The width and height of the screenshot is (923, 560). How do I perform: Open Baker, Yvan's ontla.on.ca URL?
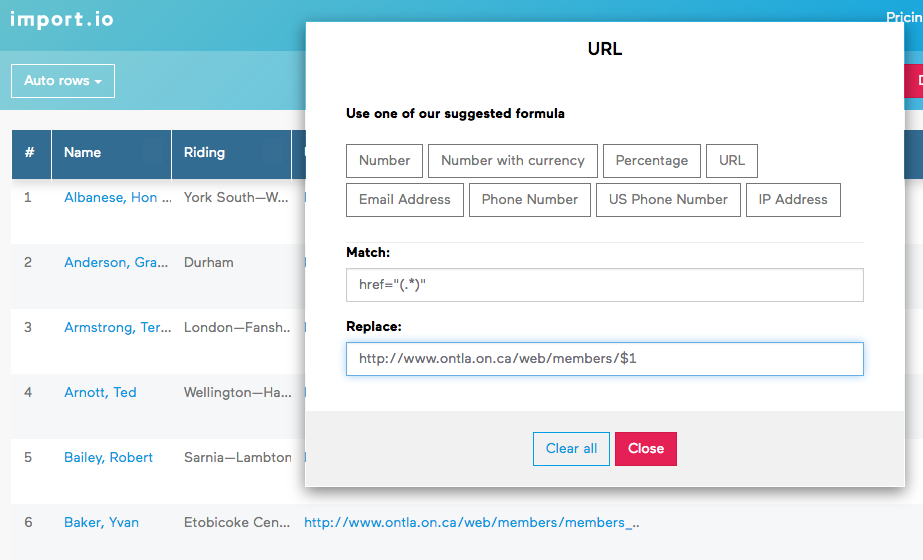[x=471, y=523]
